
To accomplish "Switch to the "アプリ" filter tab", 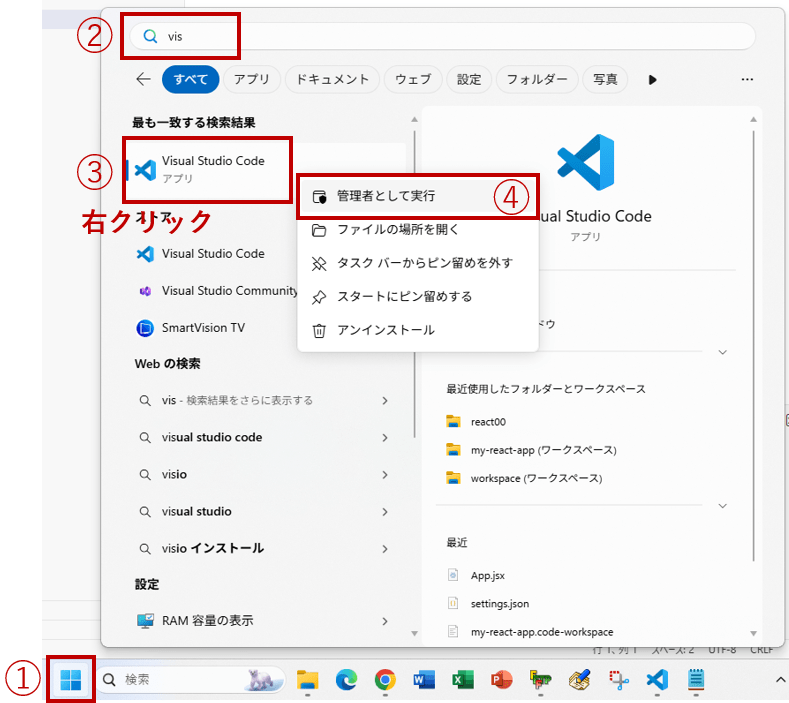I will tap(252, 79).
